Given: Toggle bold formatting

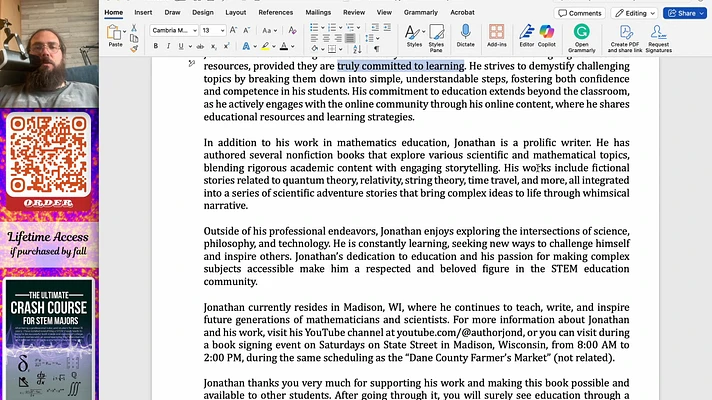Looking at the screenshot, I should tap(155, 46).
